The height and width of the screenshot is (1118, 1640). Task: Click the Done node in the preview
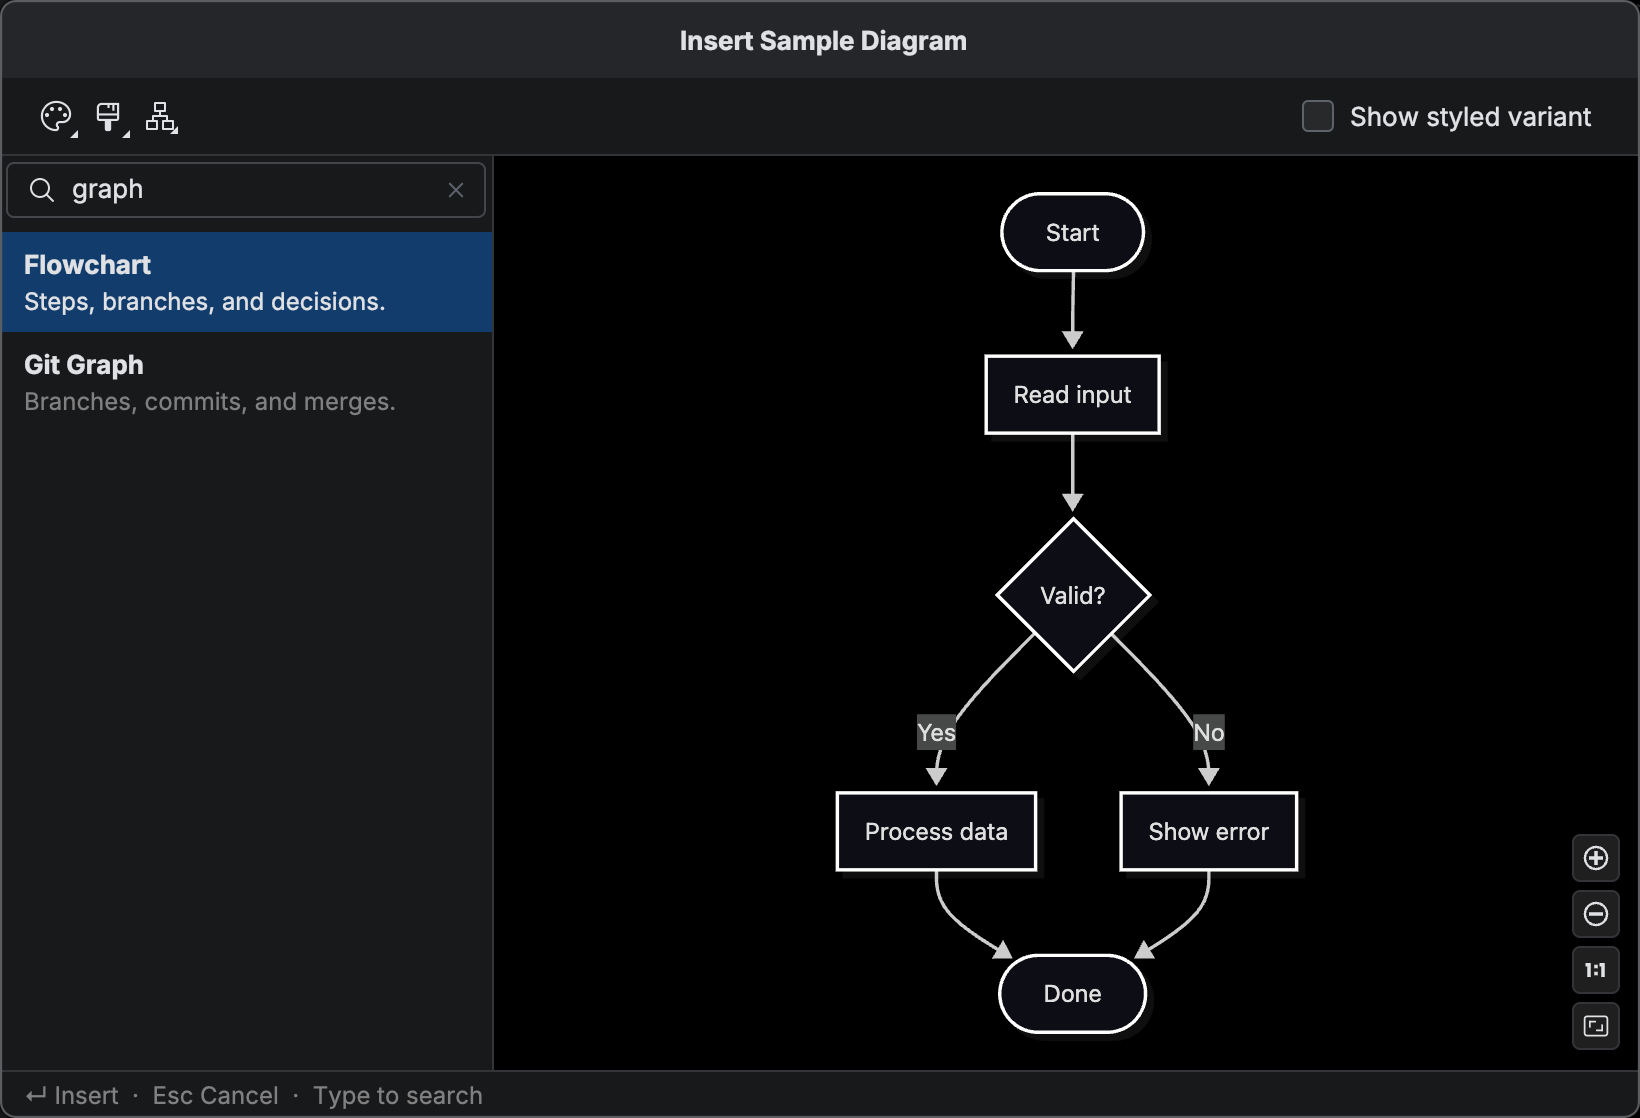click(x=1072, y=994)
